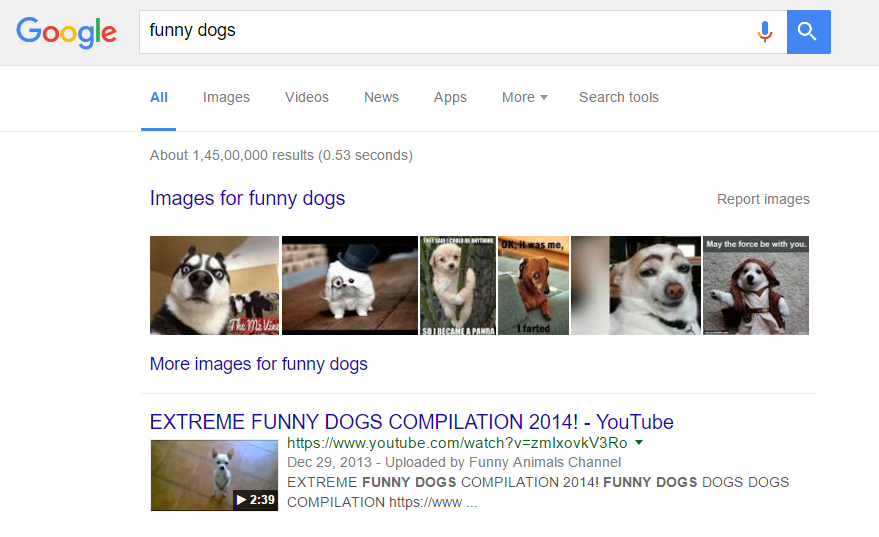The height and width of the screenshot is (537, 879).
Task: Expand the More dropdown menu
Action: (x=524, y=98)
